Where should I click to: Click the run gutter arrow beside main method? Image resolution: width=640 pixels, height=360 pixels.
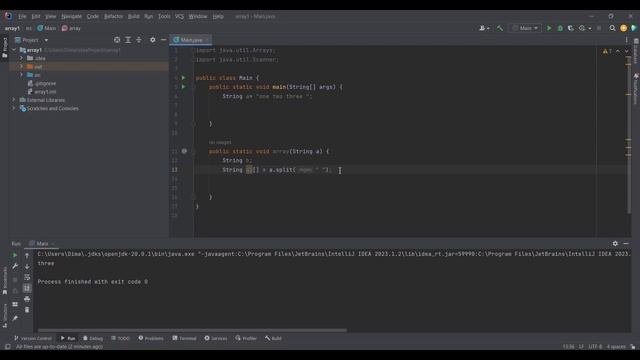click(184, 87)
